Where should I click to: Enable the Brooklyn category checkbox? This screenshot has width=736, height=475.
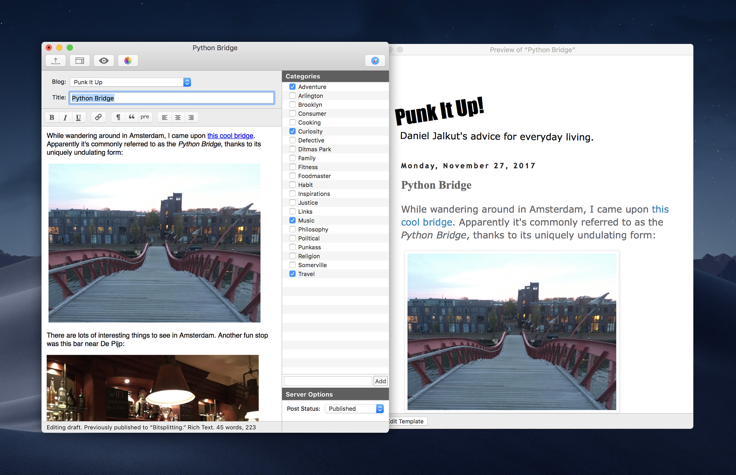coord(292,105)
